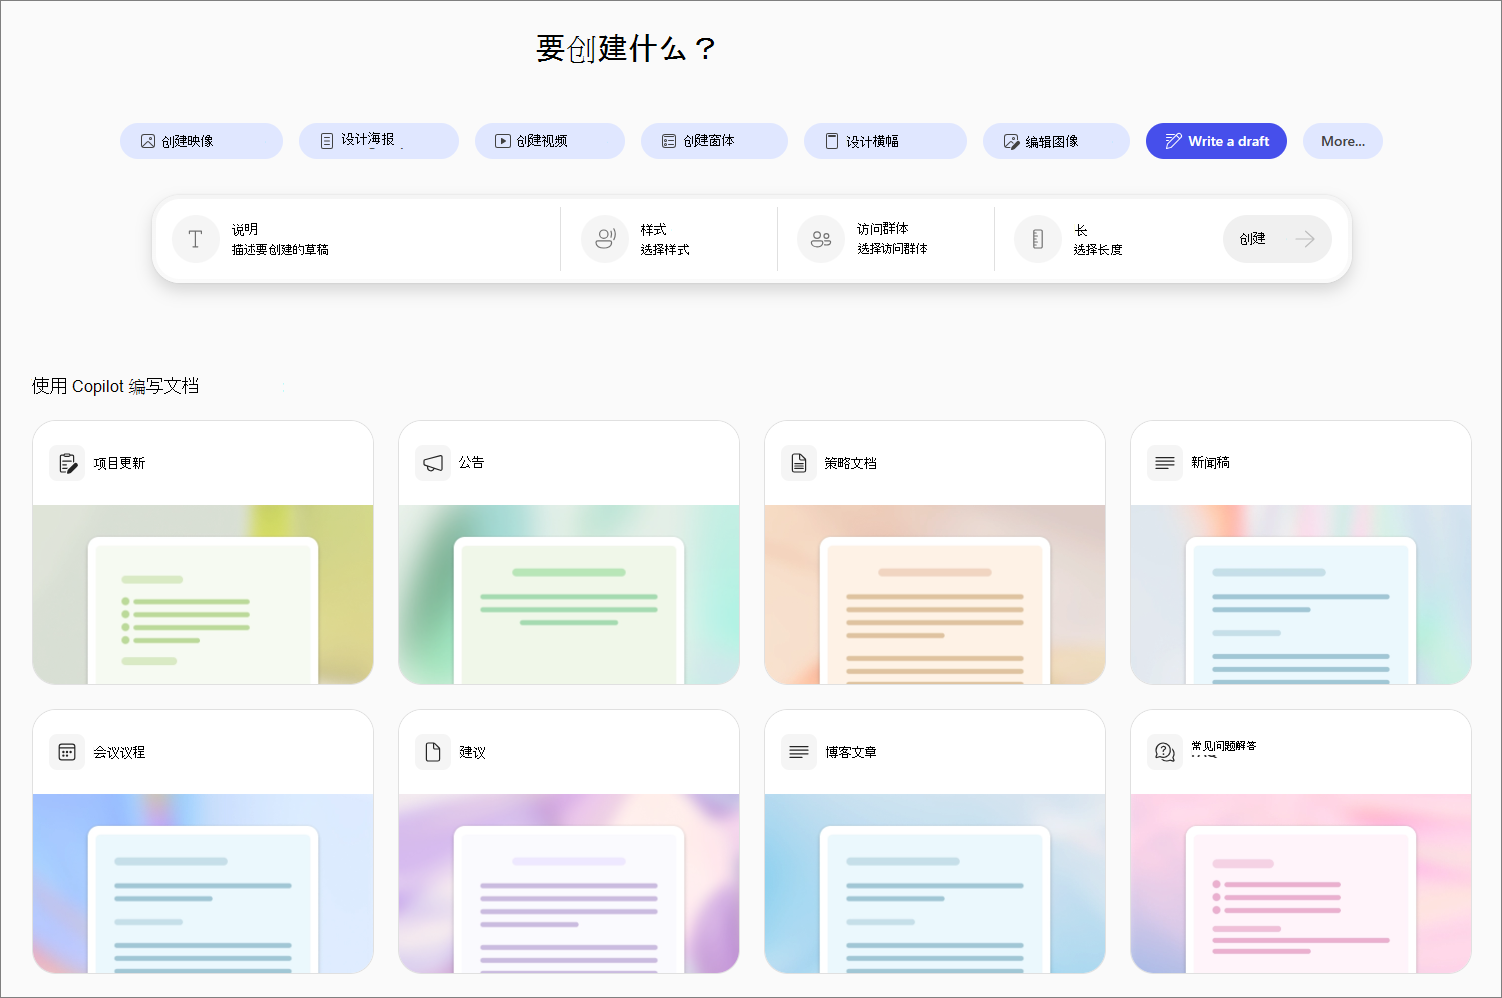
Task: Open the 建议 template preview
Action: pyautogui.click(x=569, y=884)
